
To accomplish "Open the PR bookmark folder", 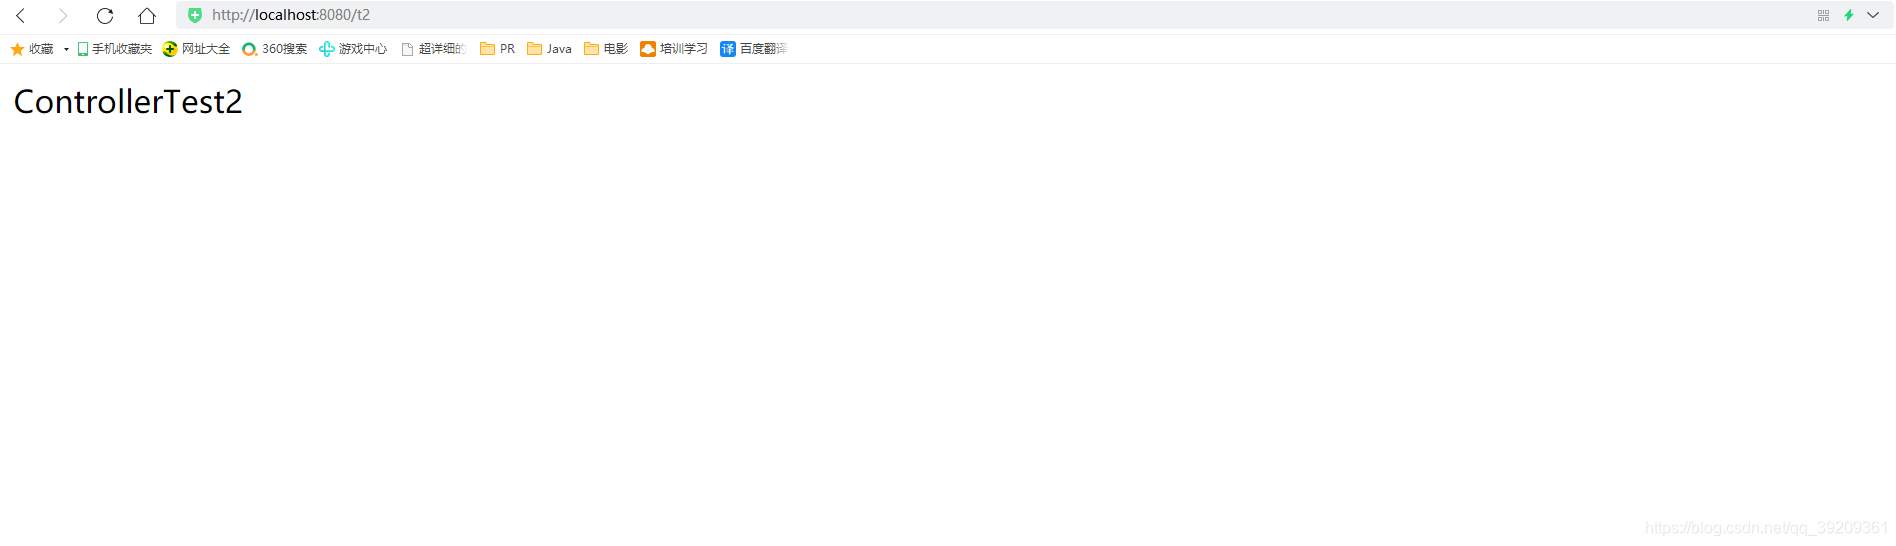I will [x=498, y=49].
